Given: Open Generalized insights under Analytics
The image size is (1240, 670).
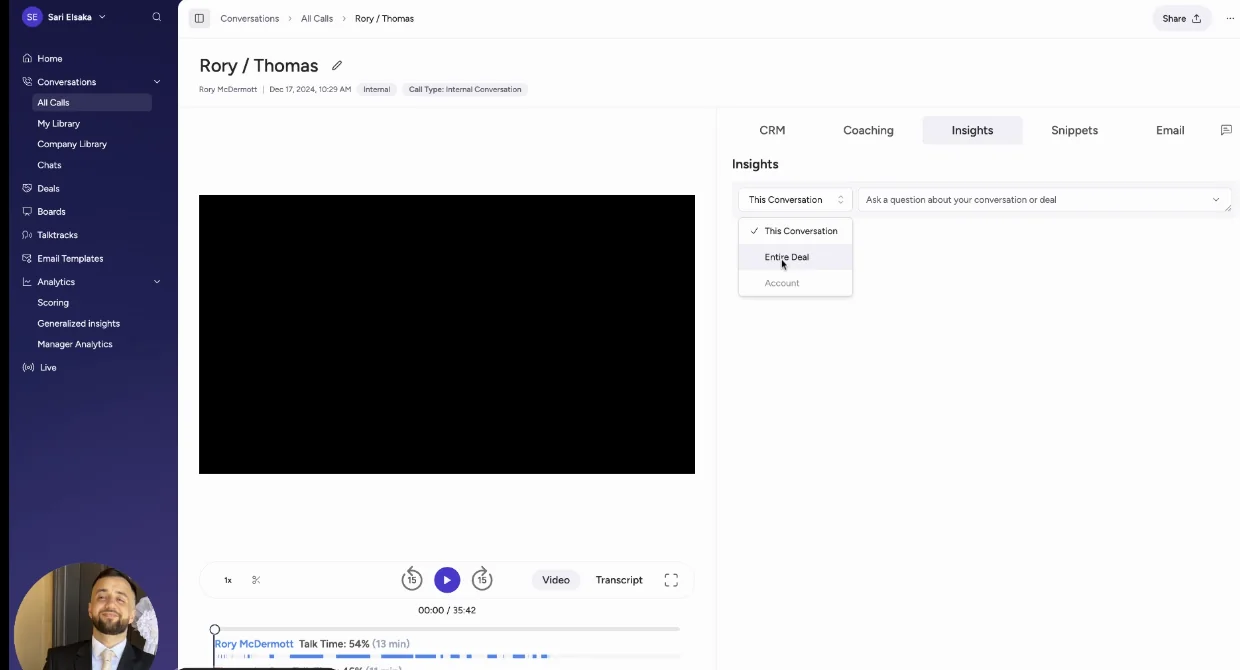Looking at the screenshot, I should point(79,324).
